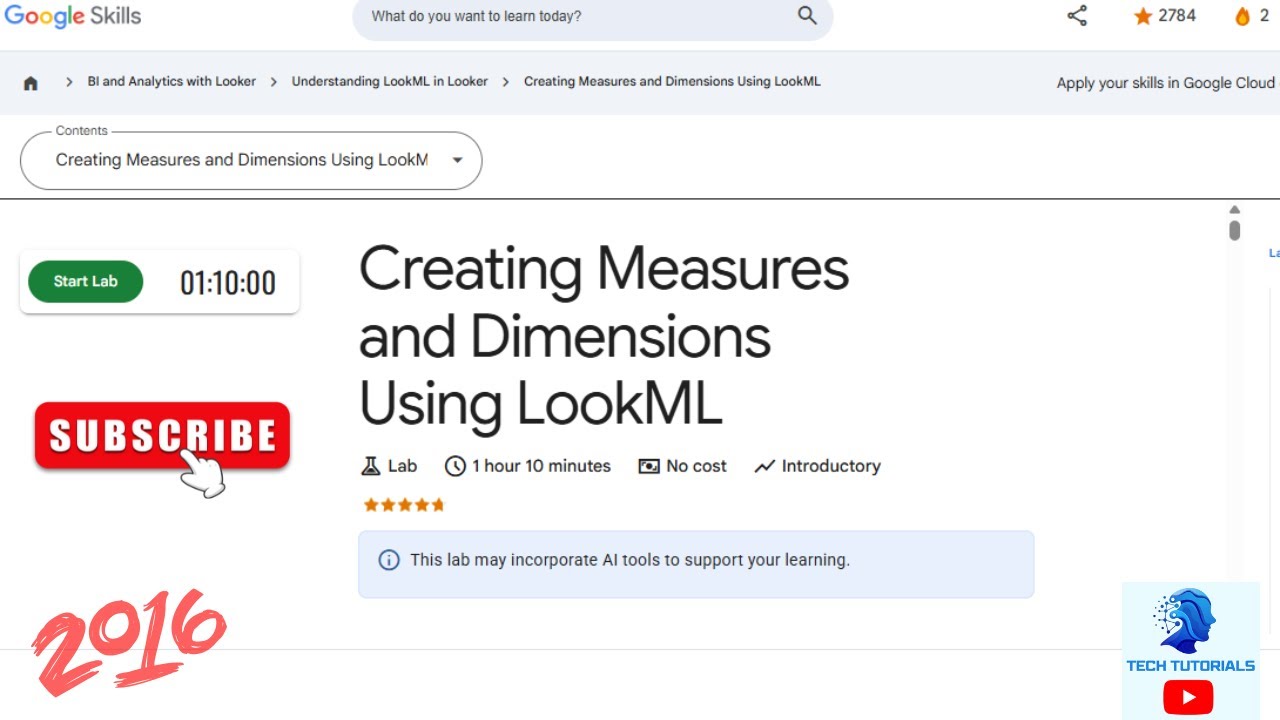Click the red Subscribe button graphic
The width and height of the screenshot is (1280, 720).
point(162,437)
